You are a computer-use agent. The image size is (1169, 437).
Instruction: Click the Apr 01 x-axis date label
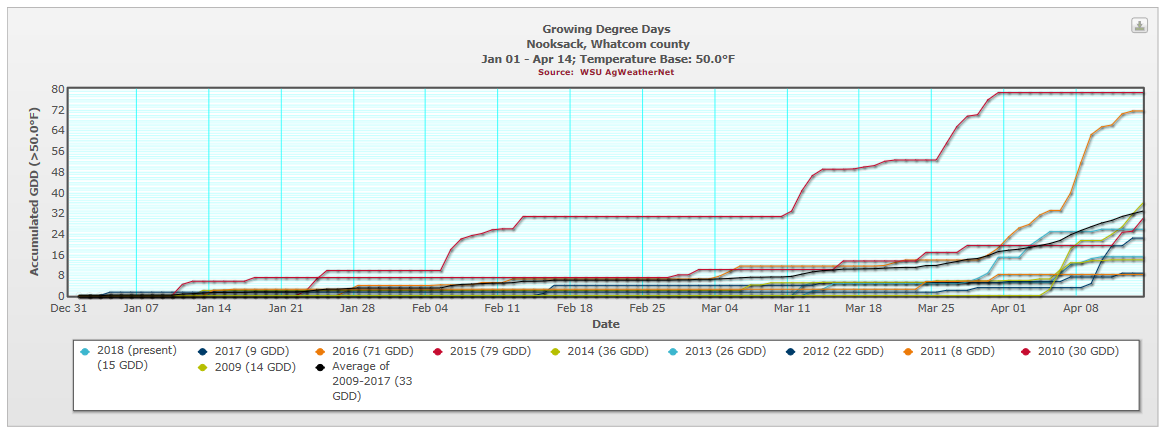[x=1008, y=309]
